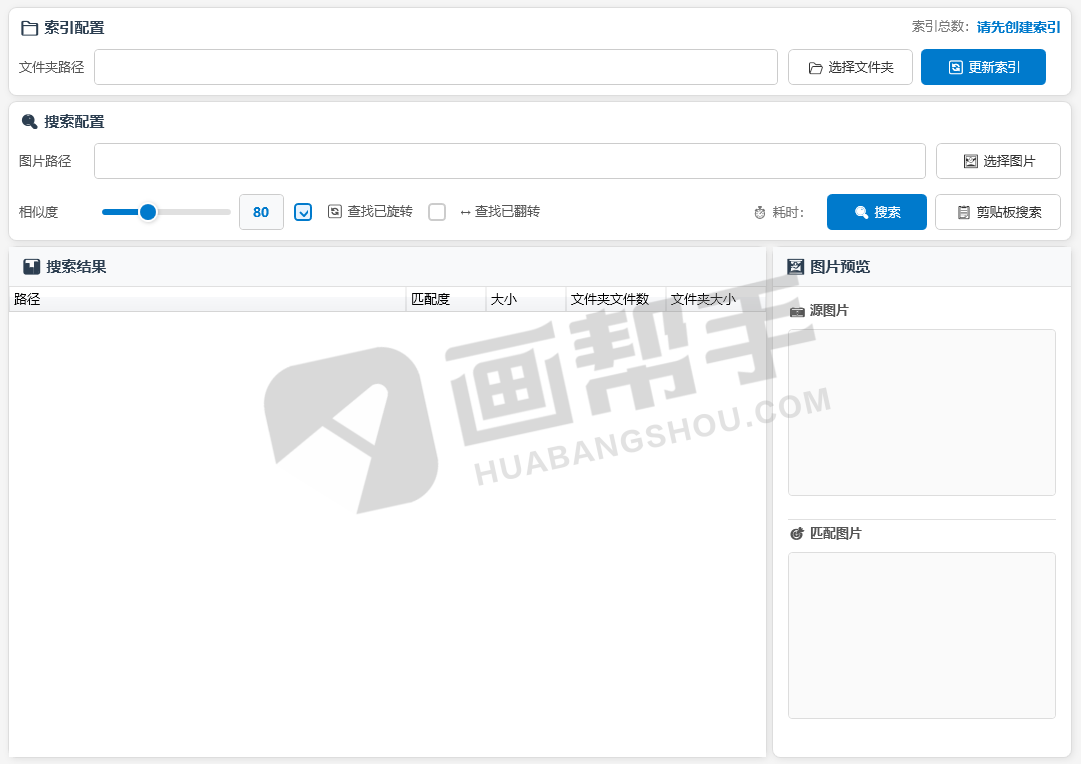
Task: Focus the 图片路径 input field
Action: [x=509, y=161]
